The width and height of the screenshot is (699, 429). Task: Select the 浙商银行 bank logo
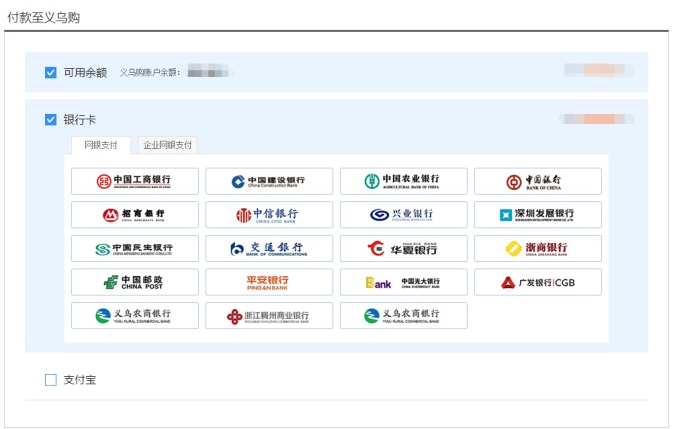click(x=537, y=249)
